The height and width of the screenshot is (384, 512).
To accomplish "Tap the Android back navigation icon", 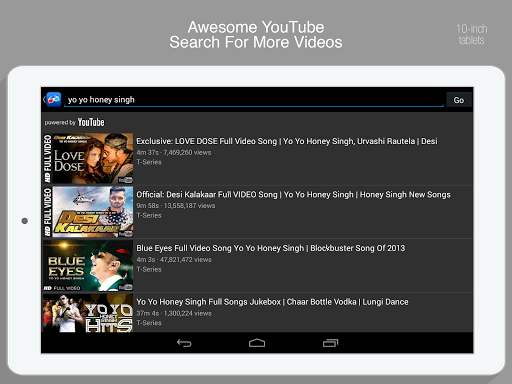I will point(184,343).
